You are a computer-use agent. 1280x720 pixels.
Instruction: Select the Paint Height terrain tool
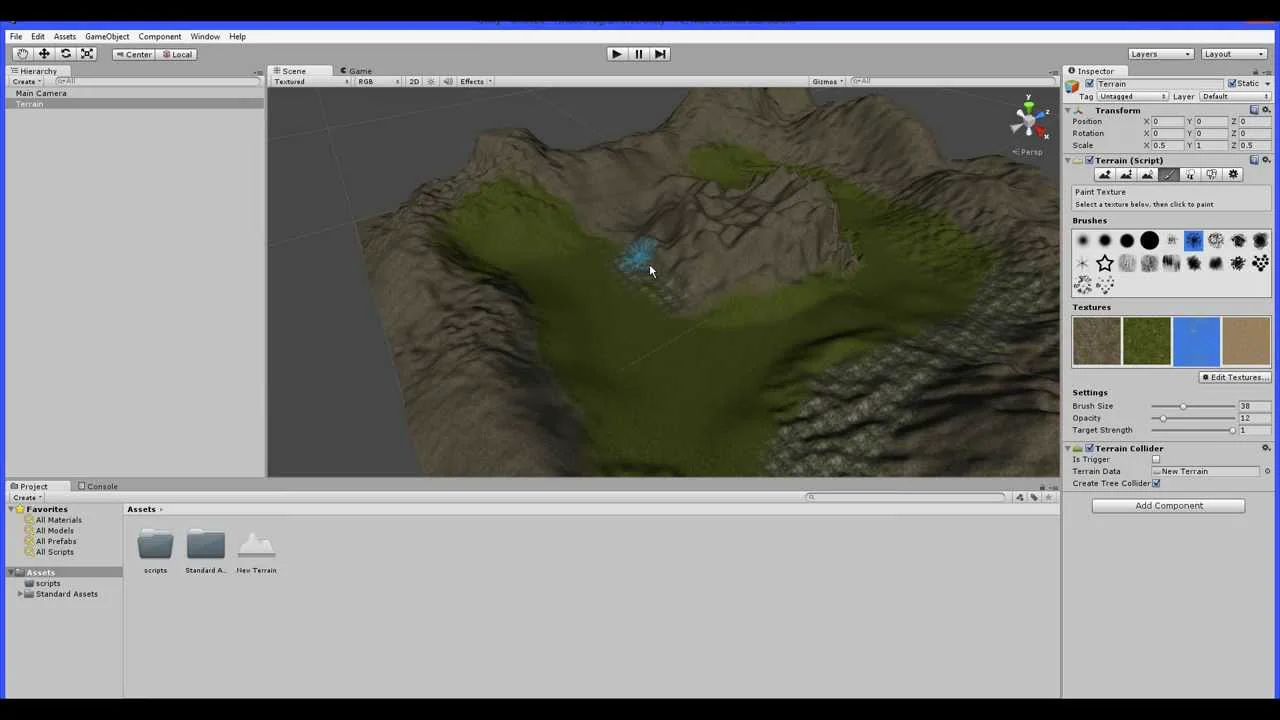(1126, 175)
